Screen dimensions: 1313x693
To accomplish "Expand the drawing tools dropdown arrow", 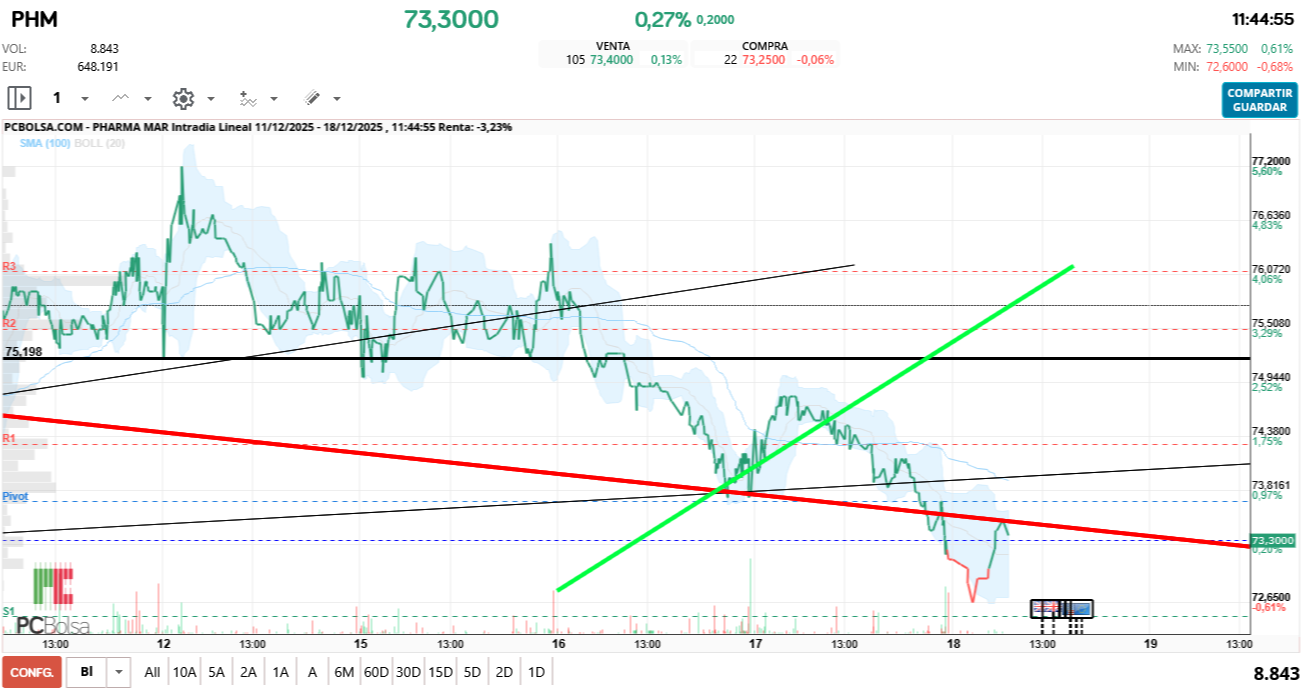I will [337, 99].
